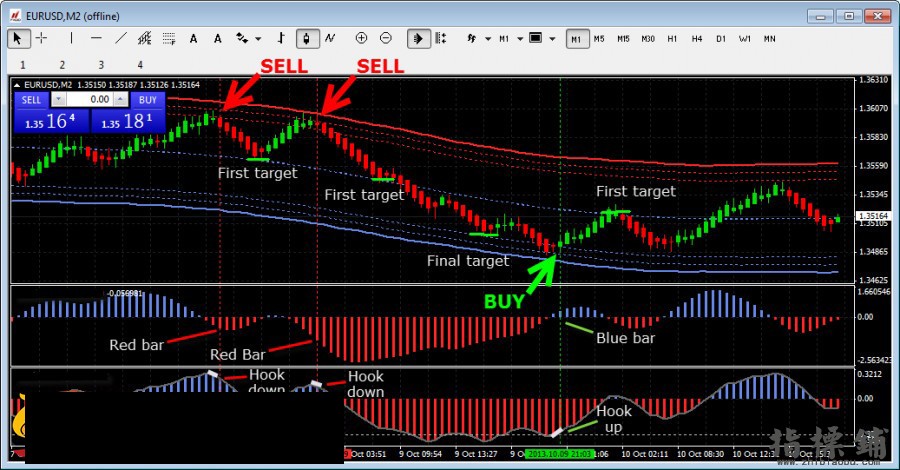Click the 0.00 volume input field
Viewport: 900px width, 470px height.
click(90, 100)
